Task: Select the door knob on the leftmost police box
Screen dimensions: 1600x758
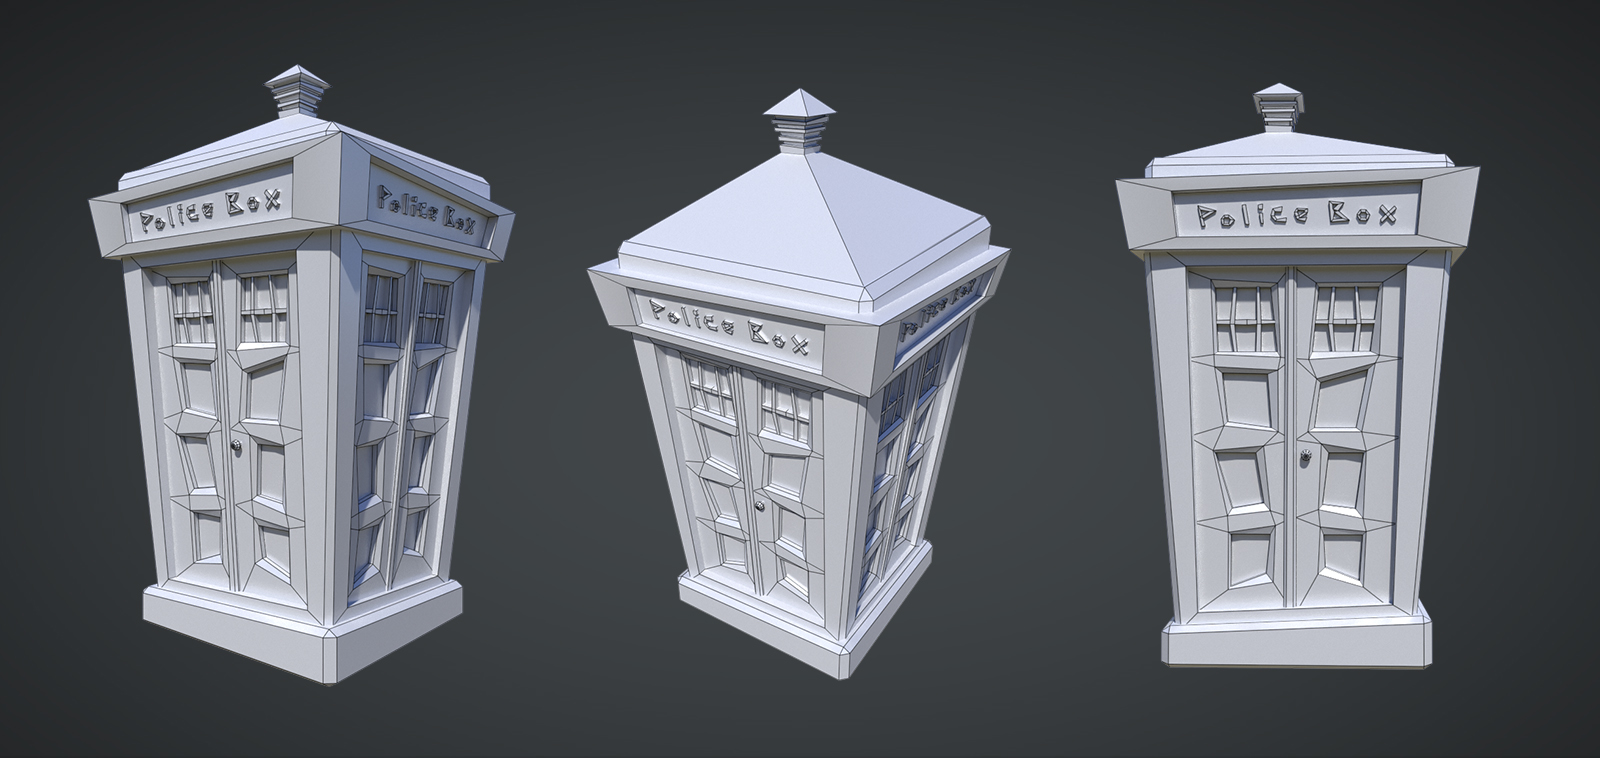Action: (236, 447)
